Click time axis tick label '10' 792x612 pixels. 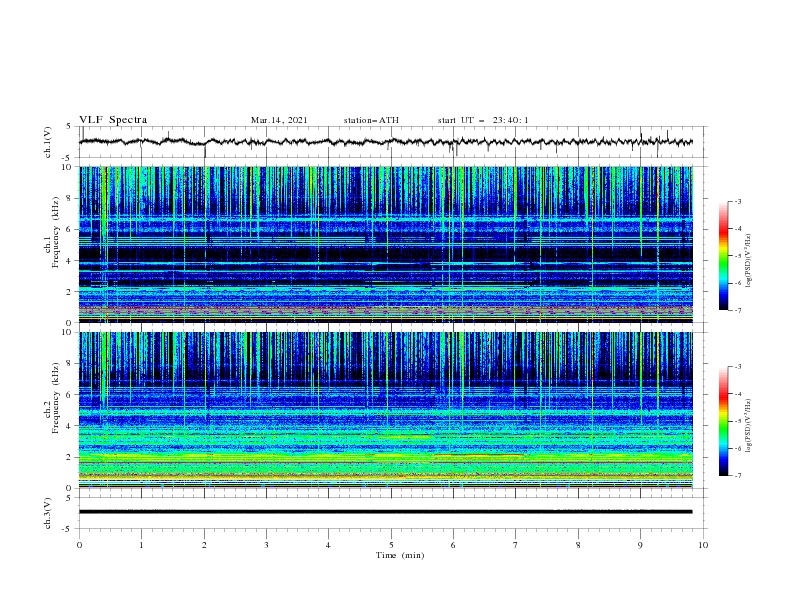tap(703, 545)
